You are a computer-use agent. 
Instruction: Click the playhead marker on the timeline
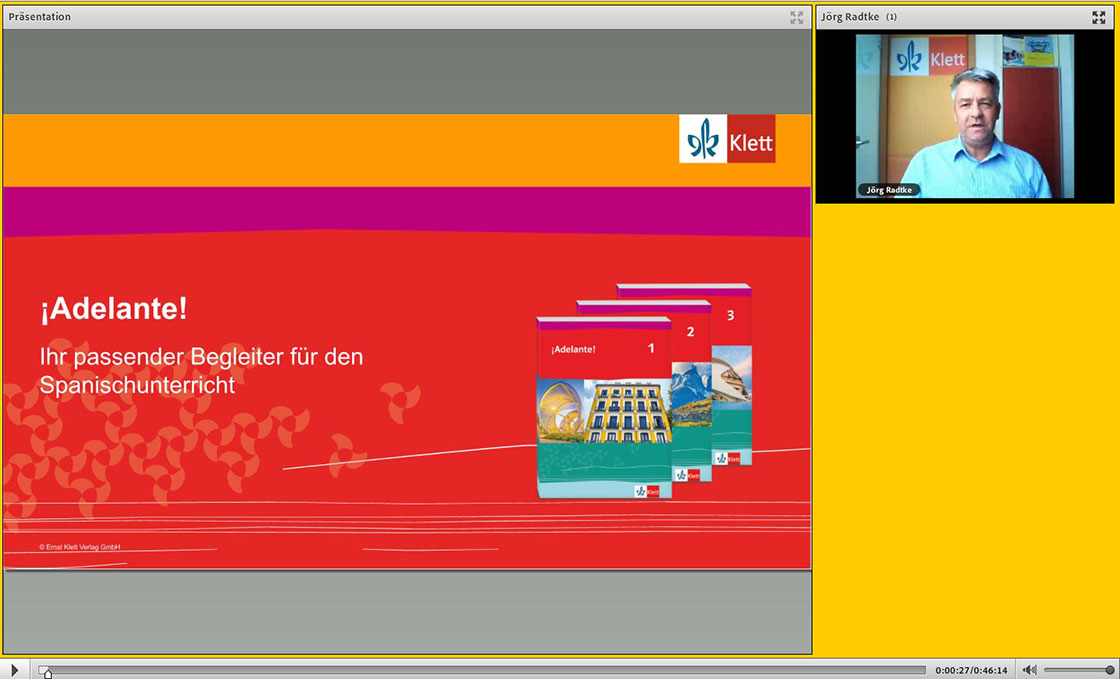pos(47,673)
